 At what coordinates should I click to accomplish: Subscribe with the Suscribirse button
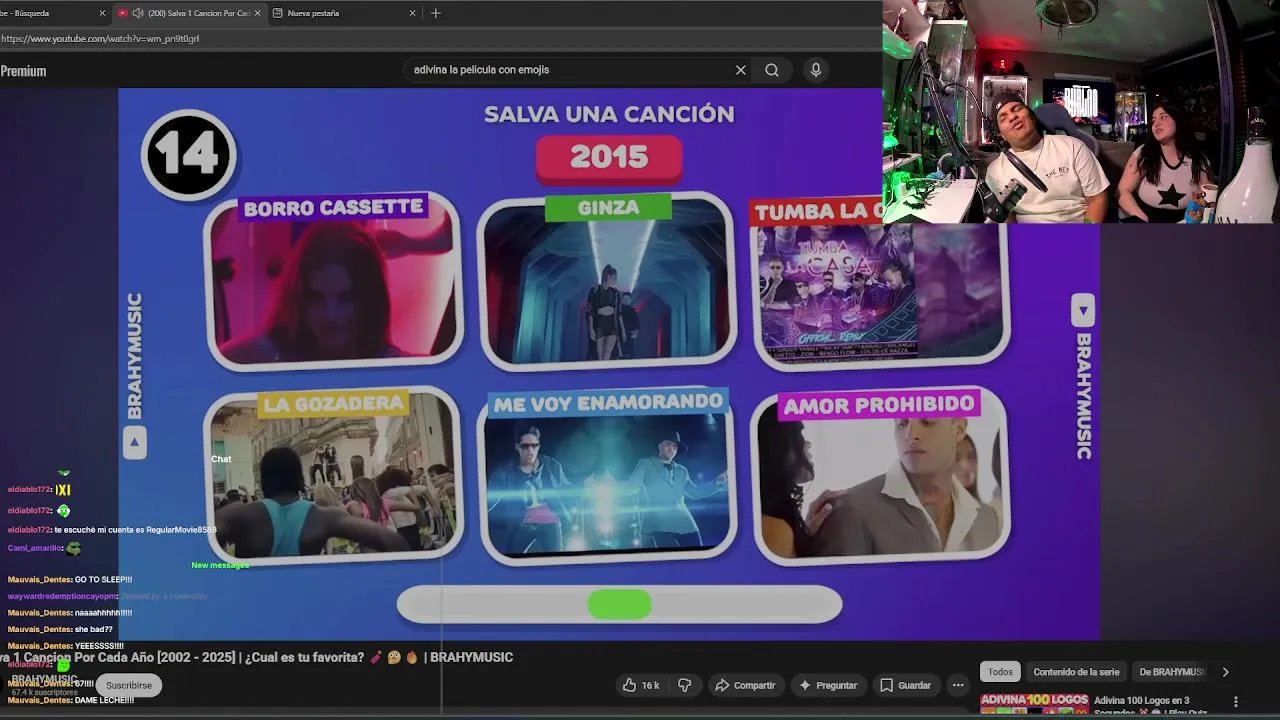(x=129, y=685)
